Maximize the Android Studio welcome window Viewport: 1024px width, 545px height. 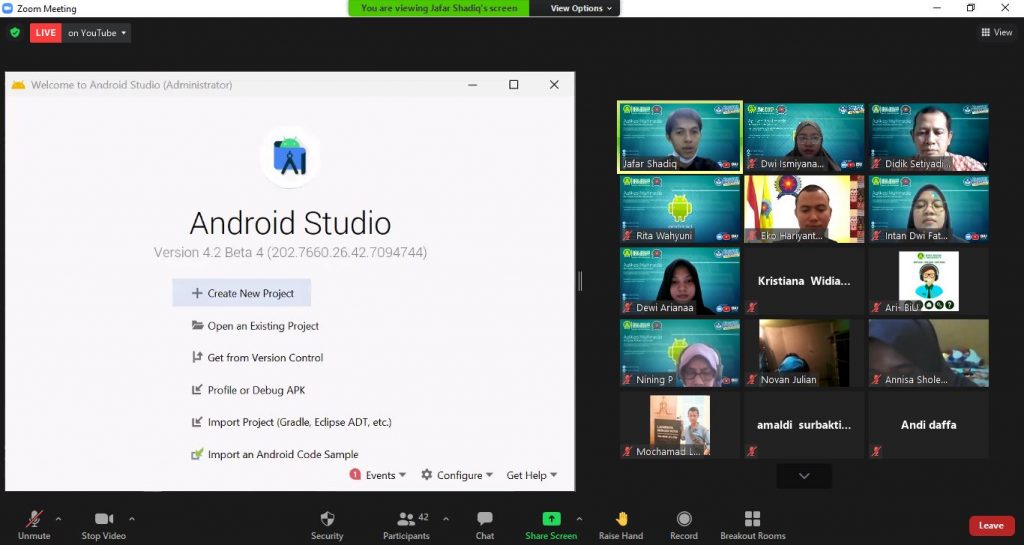(514, 85)
